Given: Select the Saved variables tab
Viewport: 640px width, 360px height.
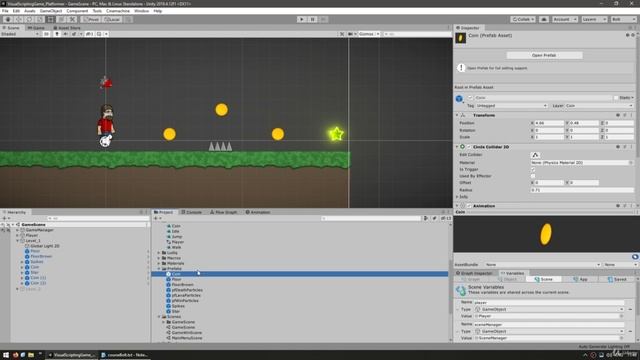Looking at the screenshot, I should [617, 279].
